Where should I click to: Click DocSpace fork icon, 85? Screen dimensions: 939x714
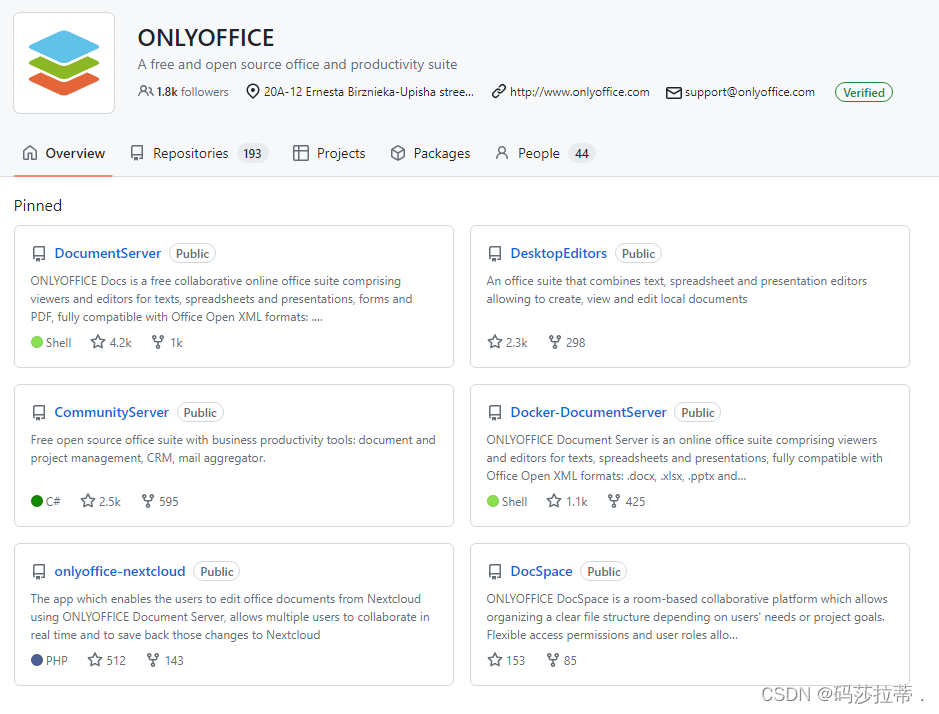tap(553, 659)
